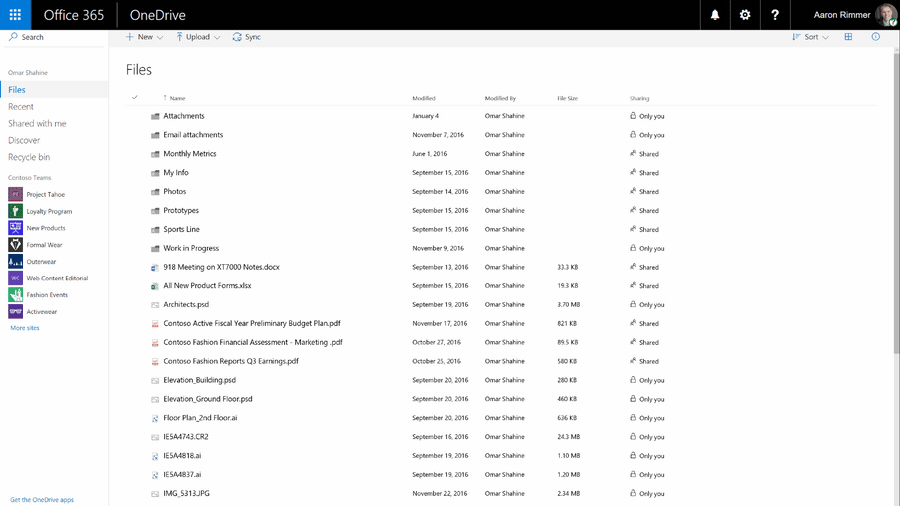The width and height of the screenshot is (900, 506).
Task: Open Loyalty Program site icon
Action: [15, 211]
